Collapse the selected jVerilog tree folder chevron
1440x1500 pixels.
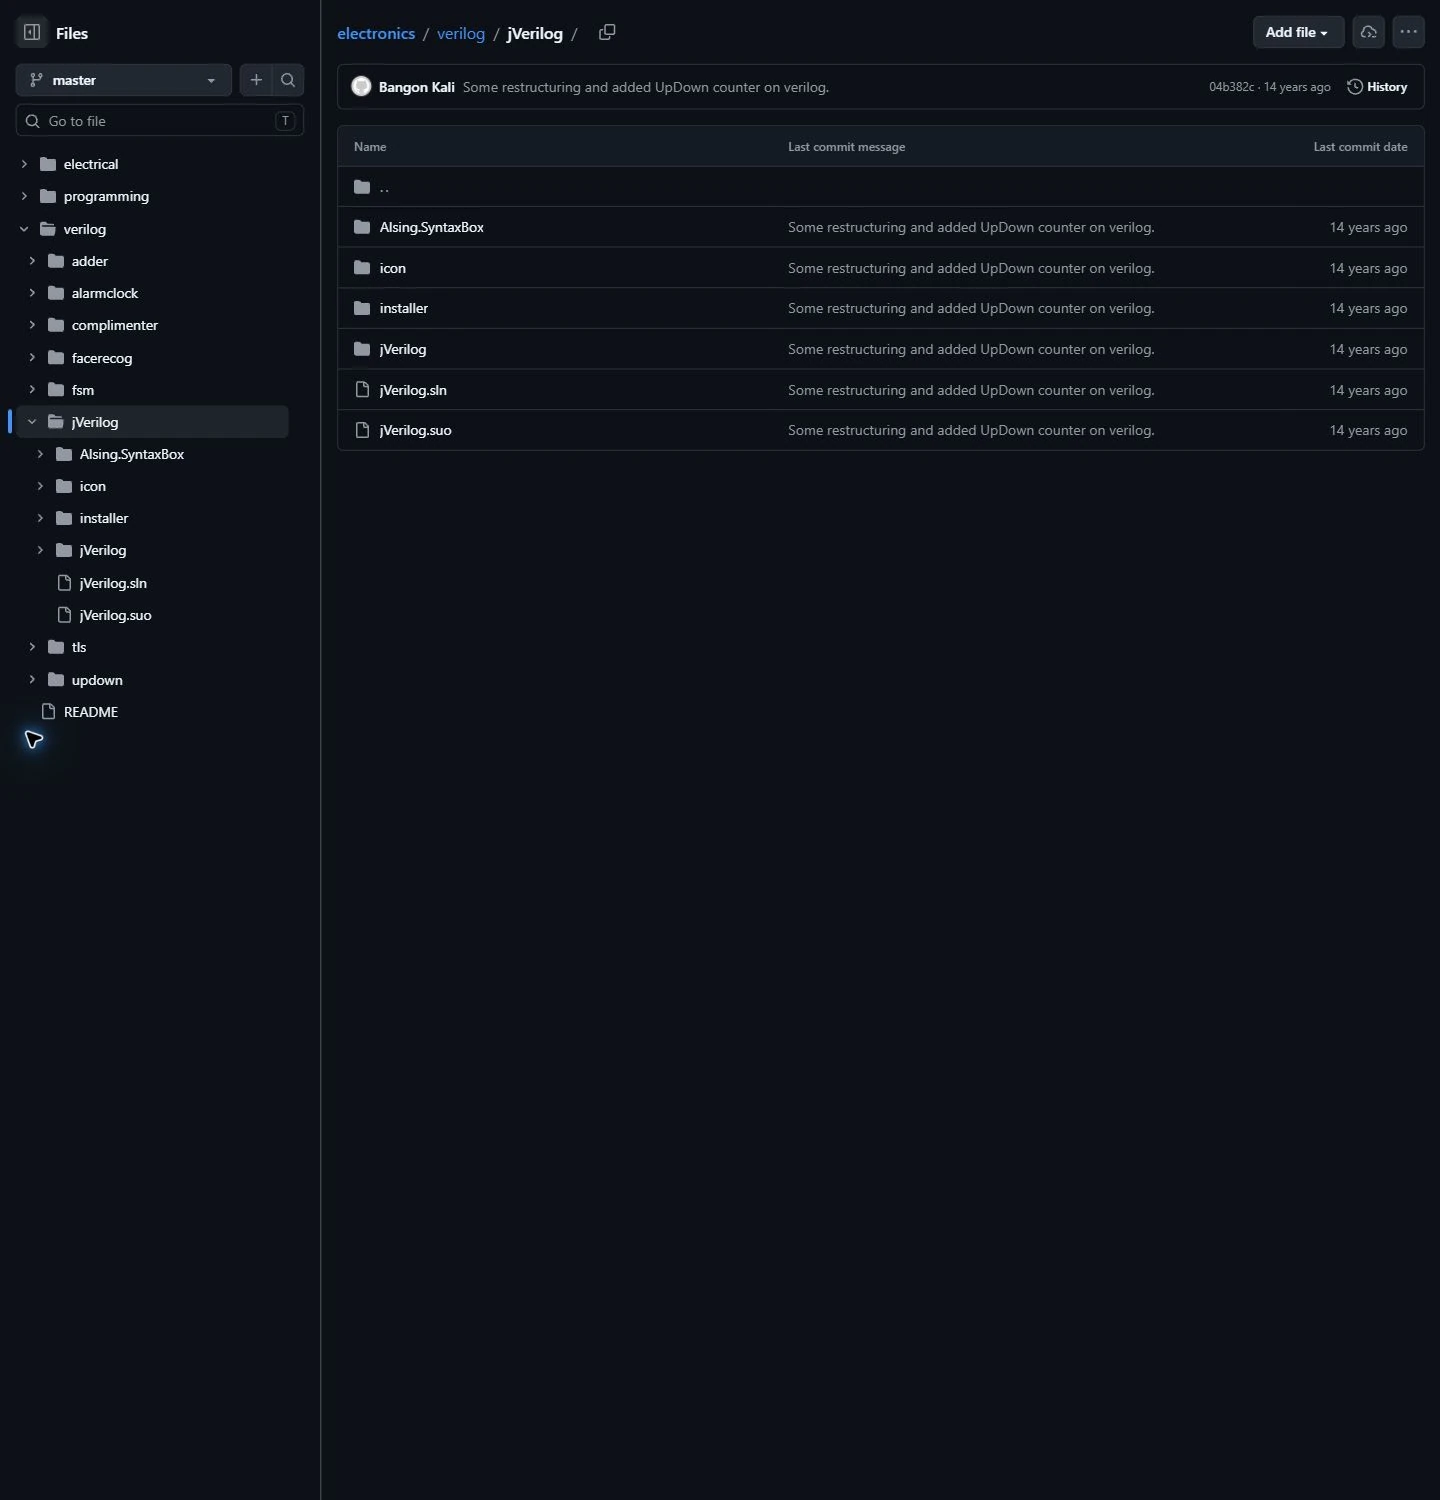[32, 422]
